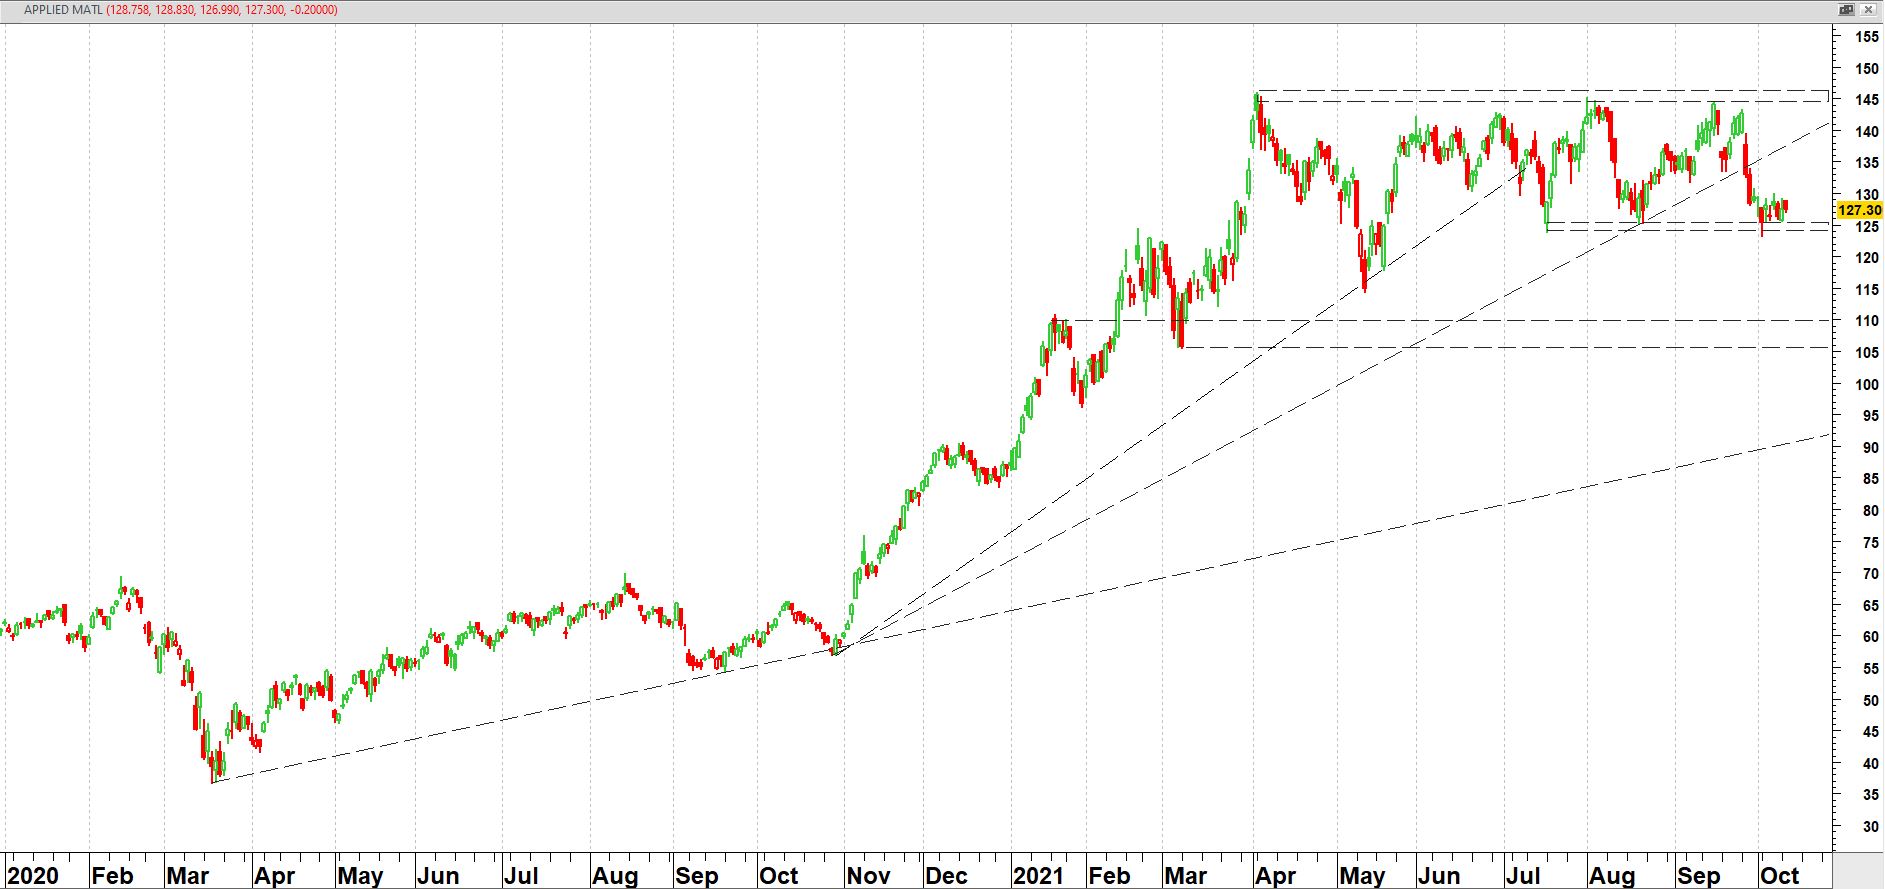The image size is (1885, 889).
Task: Click the first Feb label after 2020
Action: coord(112,876)
